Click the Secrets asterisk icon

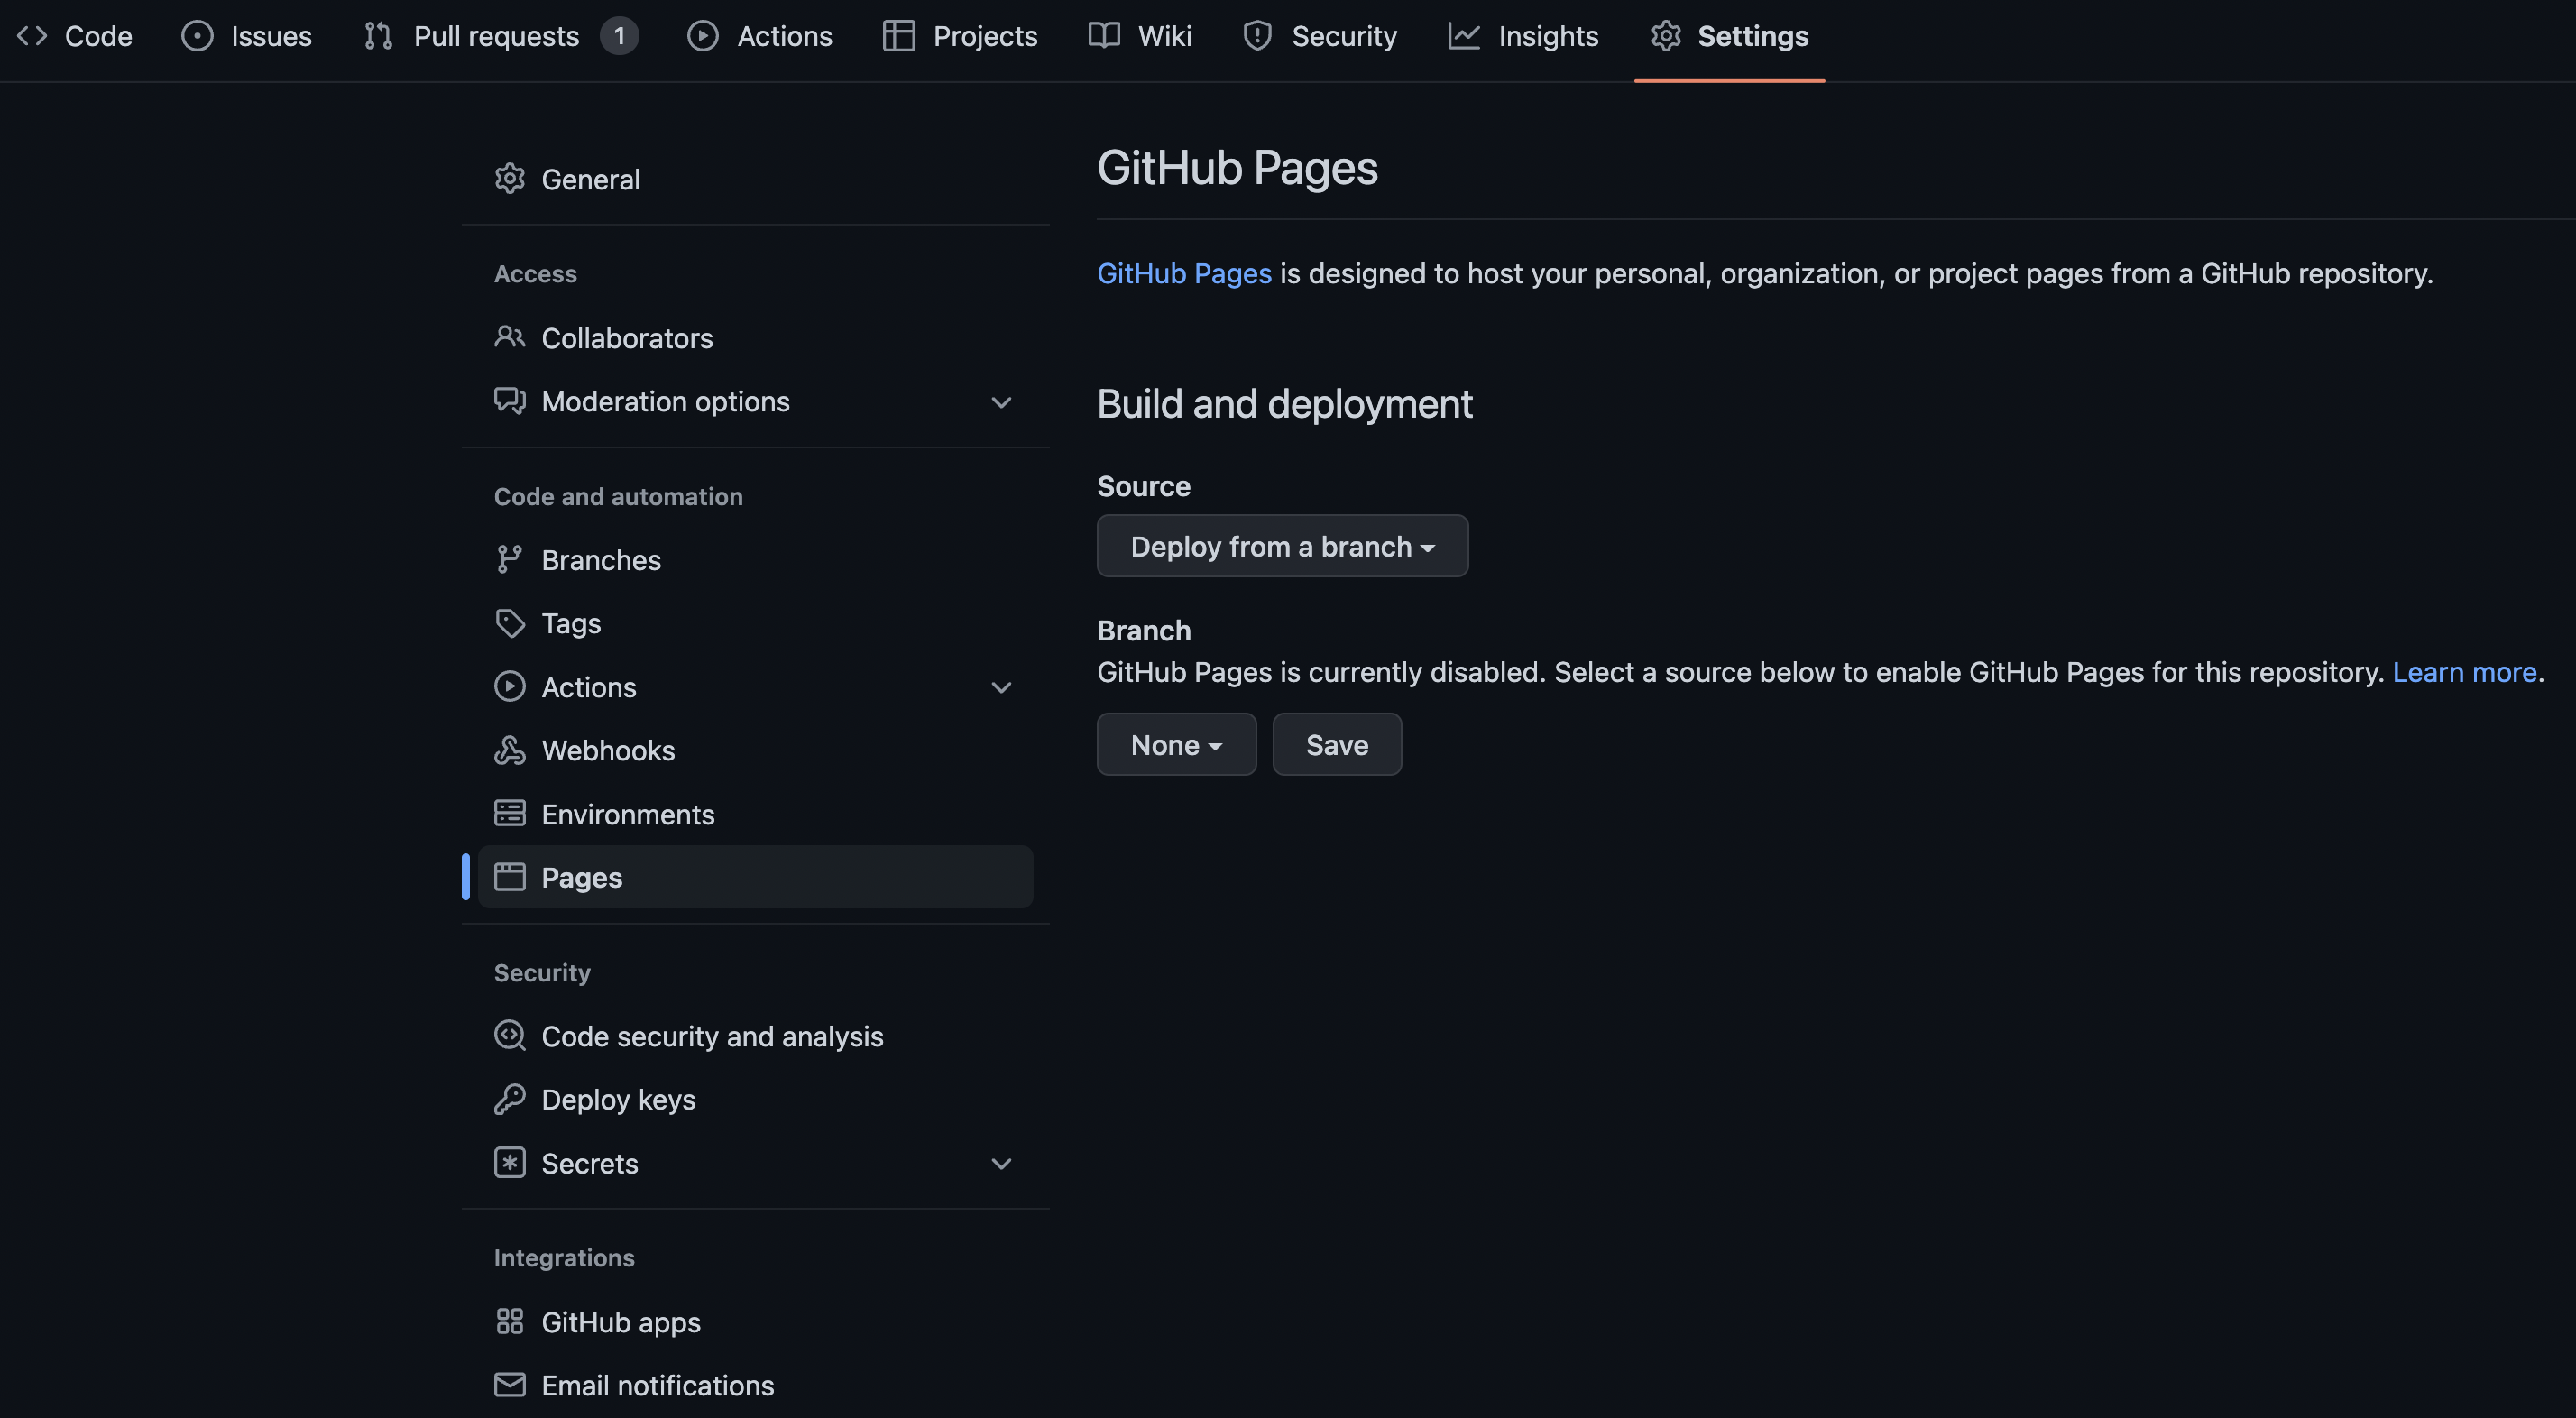click(x=510, y=1162)
